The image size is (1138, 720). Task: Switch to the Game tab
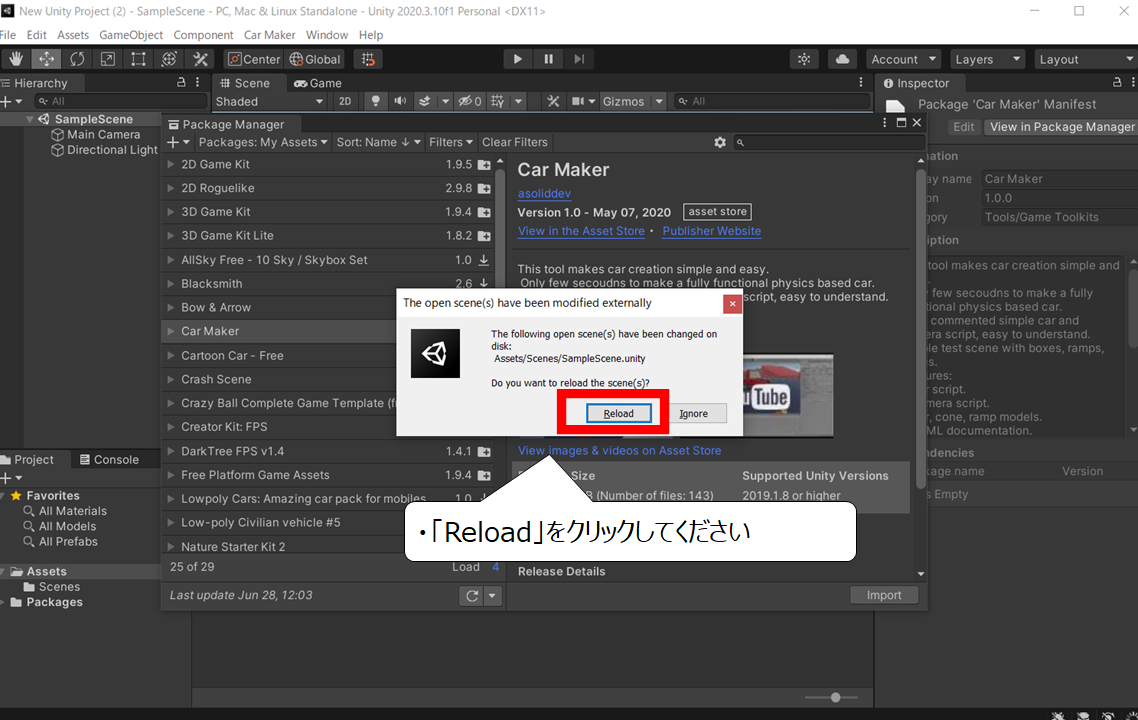[x=318, y=83]
